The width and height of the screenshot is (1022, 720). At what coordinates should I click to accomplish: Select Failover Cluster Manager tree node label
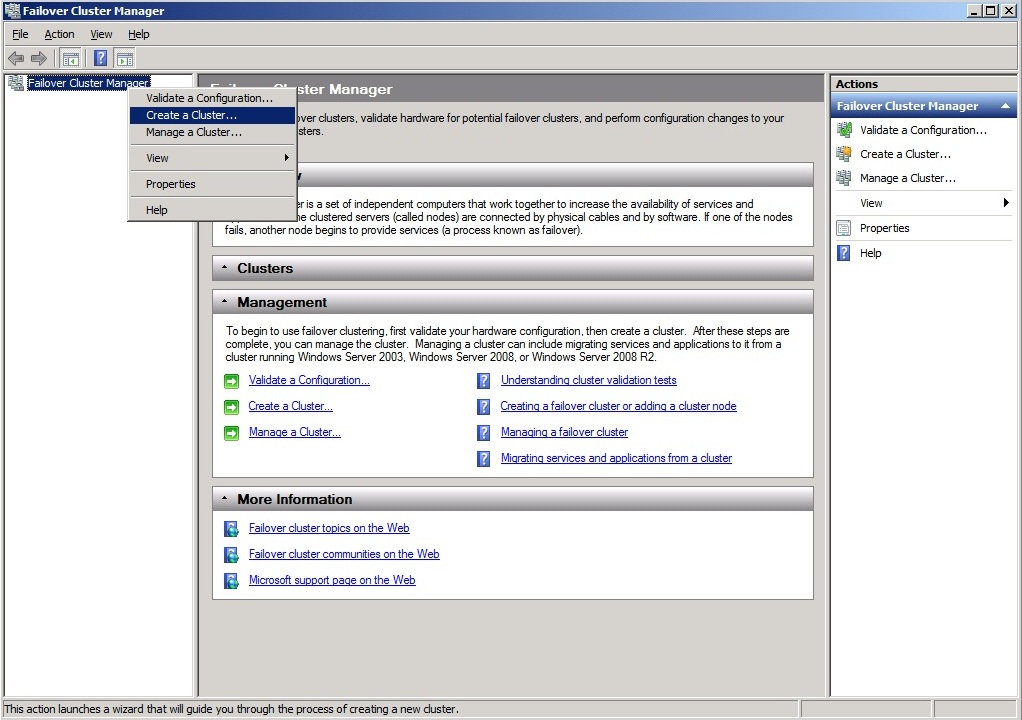[89, 83]
